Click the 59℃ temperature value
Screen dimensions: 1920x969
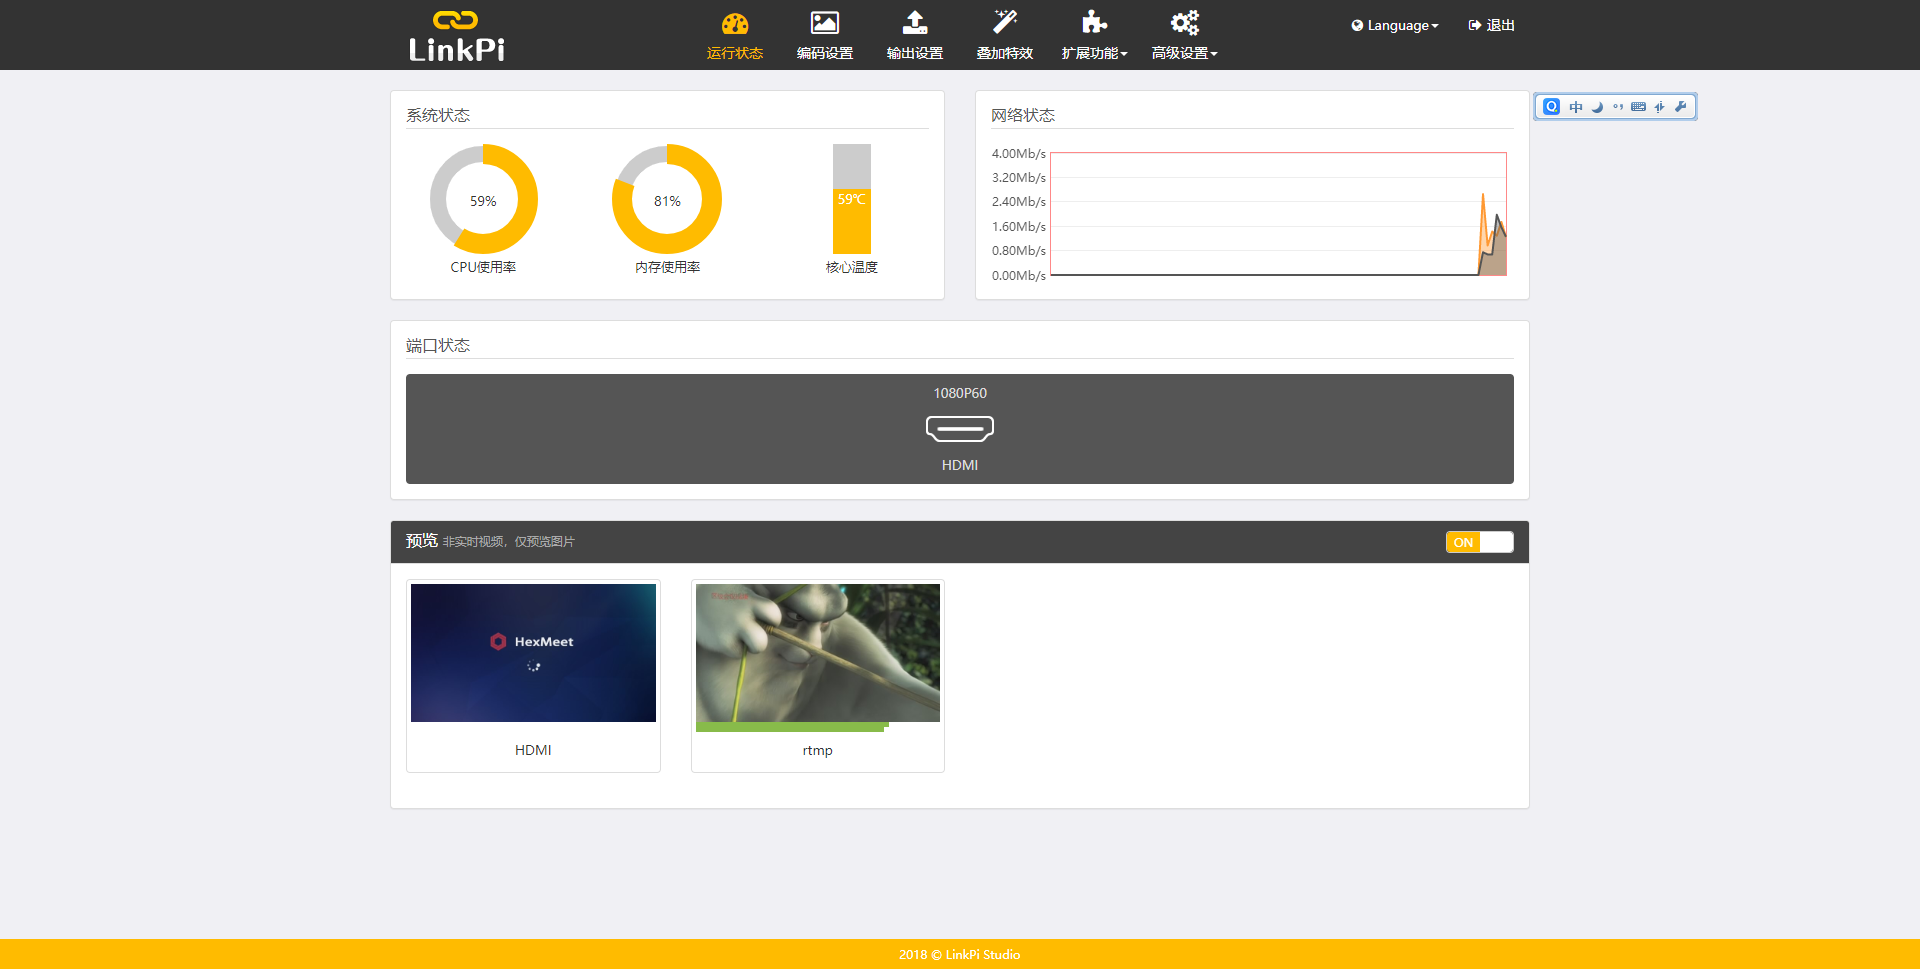point(852,199)
